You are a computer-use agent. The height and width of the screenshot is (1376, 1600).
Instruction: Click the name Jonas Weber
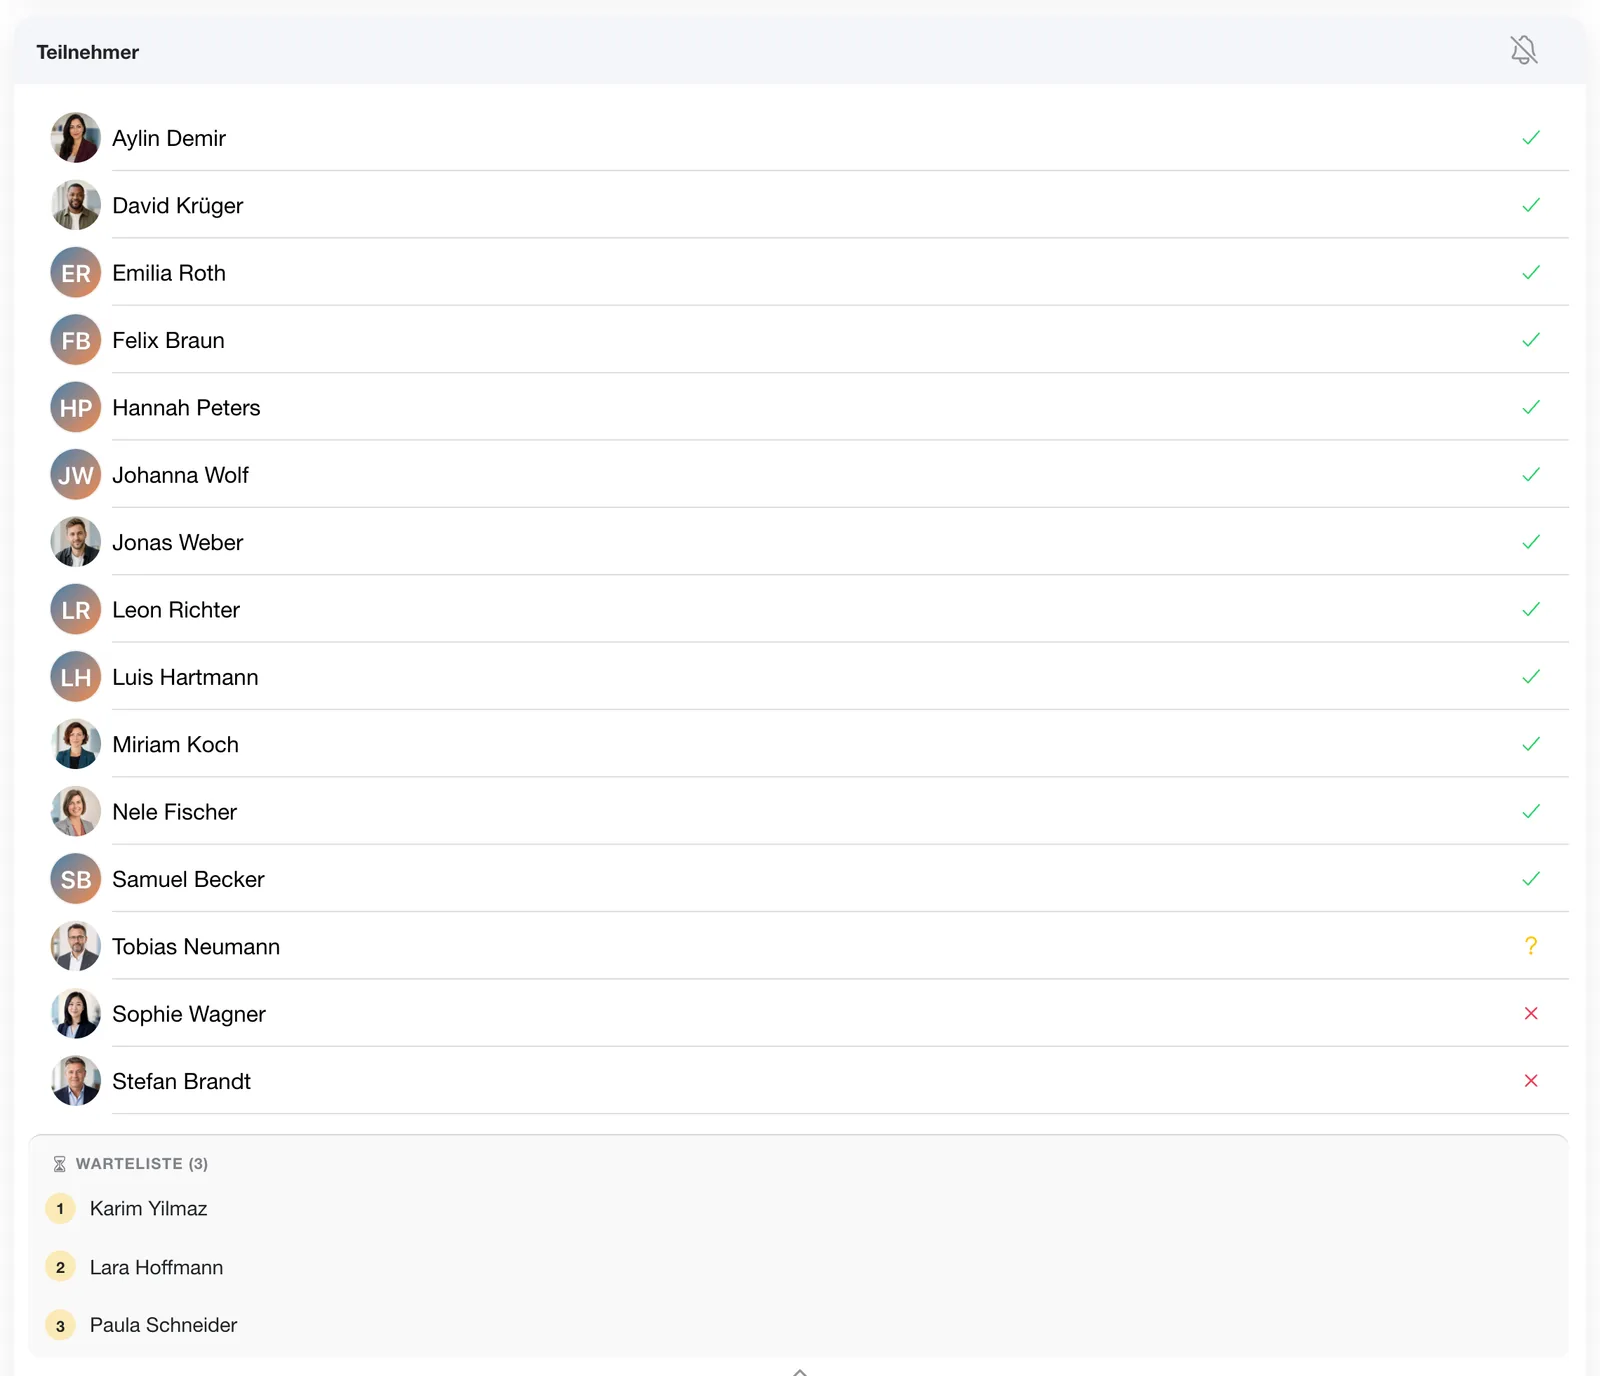pos(177,542)
